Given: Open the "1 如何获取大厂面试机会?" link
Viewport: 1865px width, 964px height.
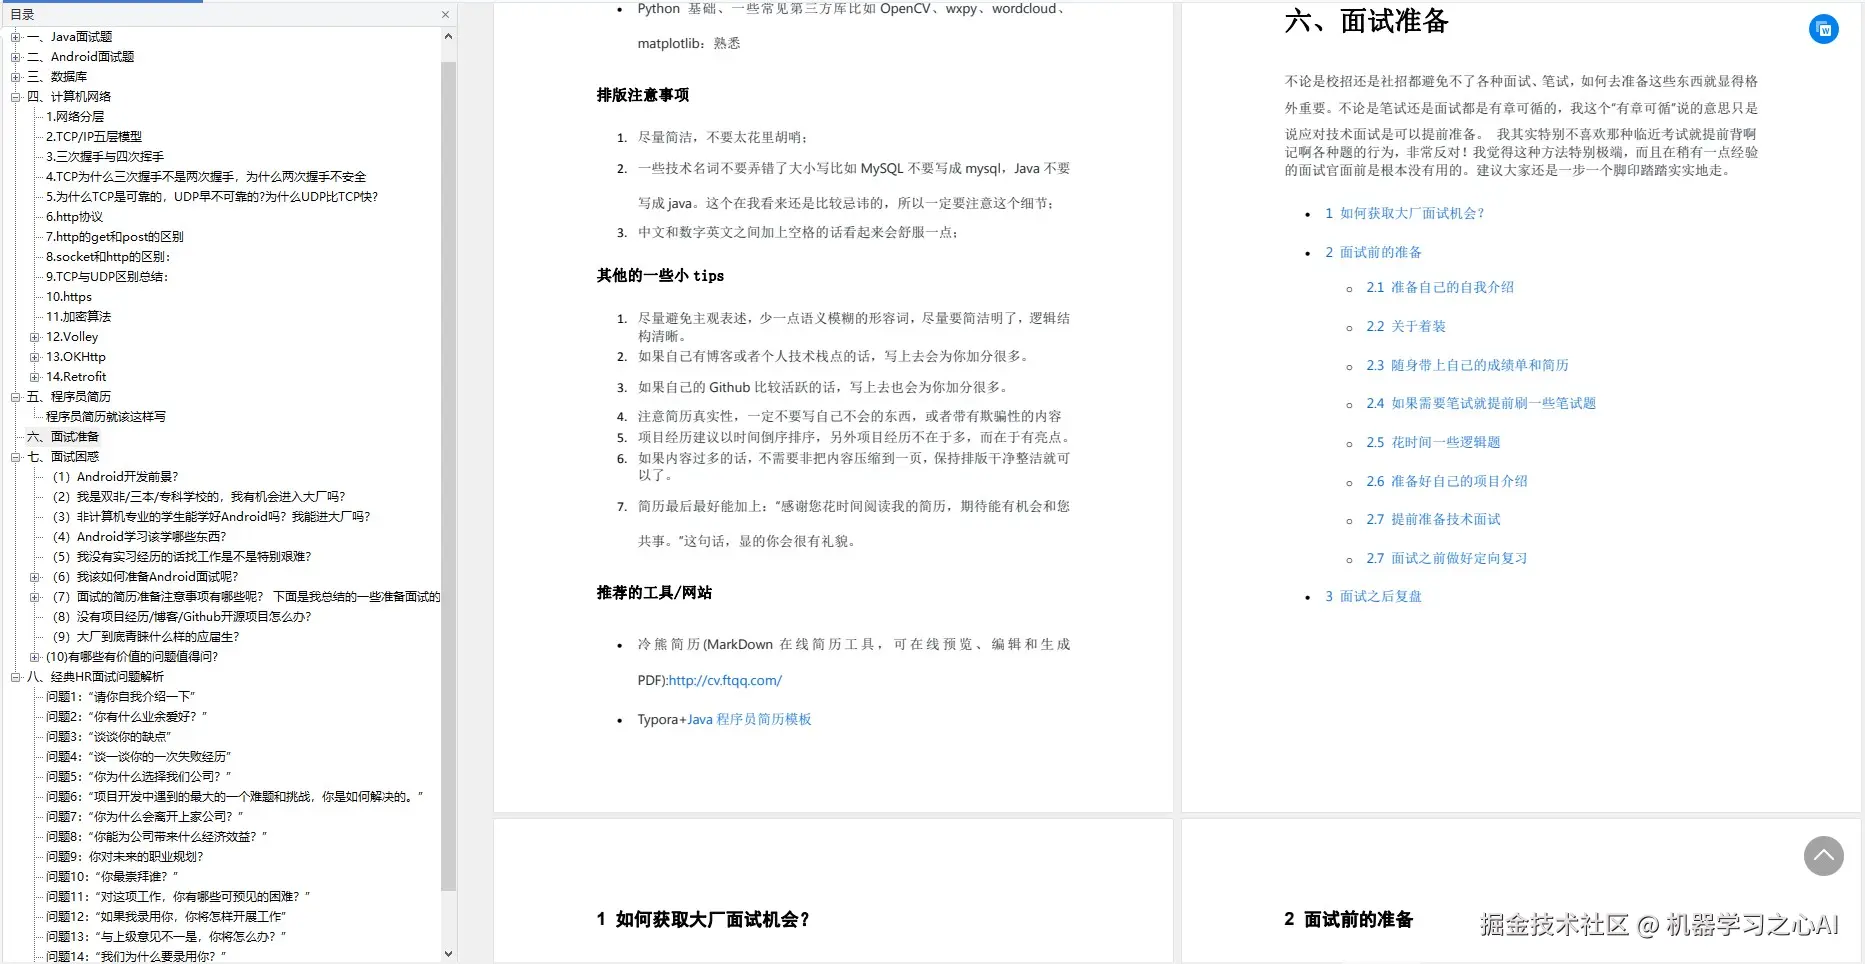Looking at the screenshot, I should [1405, 213].
